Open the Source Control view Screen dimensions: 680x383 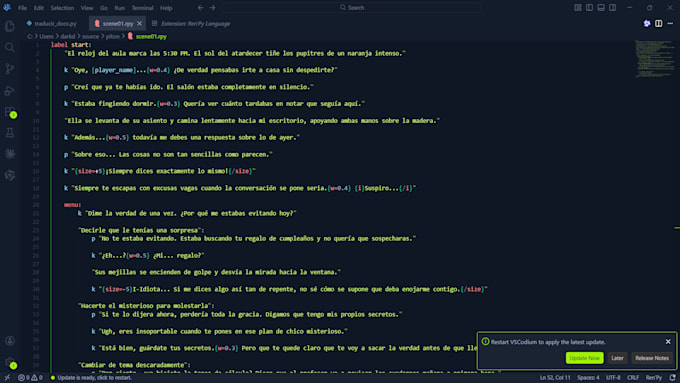10,69
